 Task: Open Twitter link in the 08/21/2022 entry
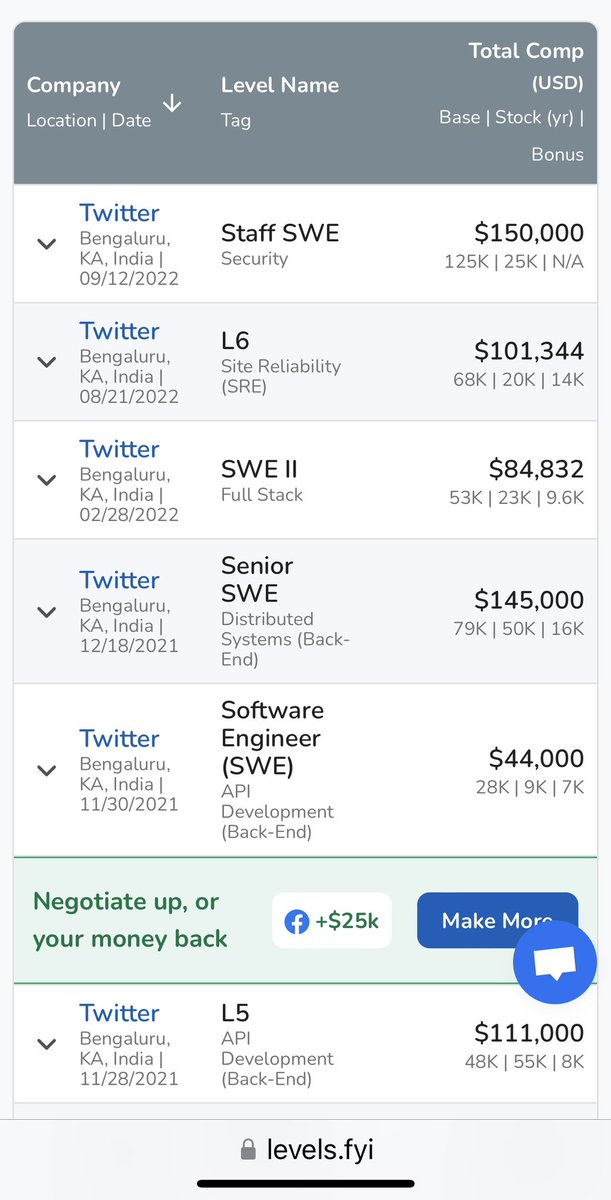[x=119, y=331]
